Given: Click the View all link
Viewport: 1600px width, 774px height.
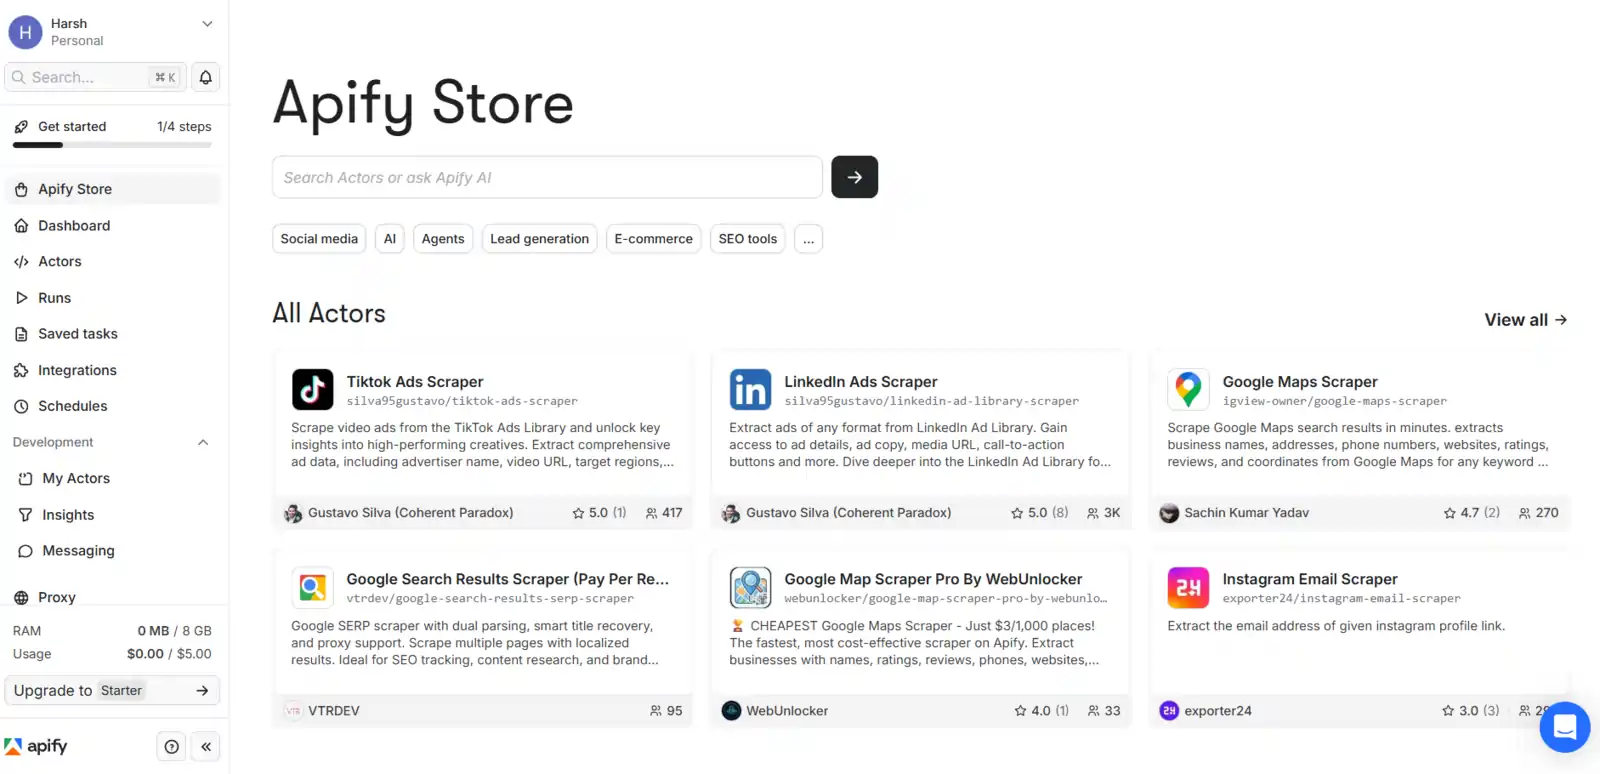Looking at the screenshot, I should click(x=1525, y=320).
